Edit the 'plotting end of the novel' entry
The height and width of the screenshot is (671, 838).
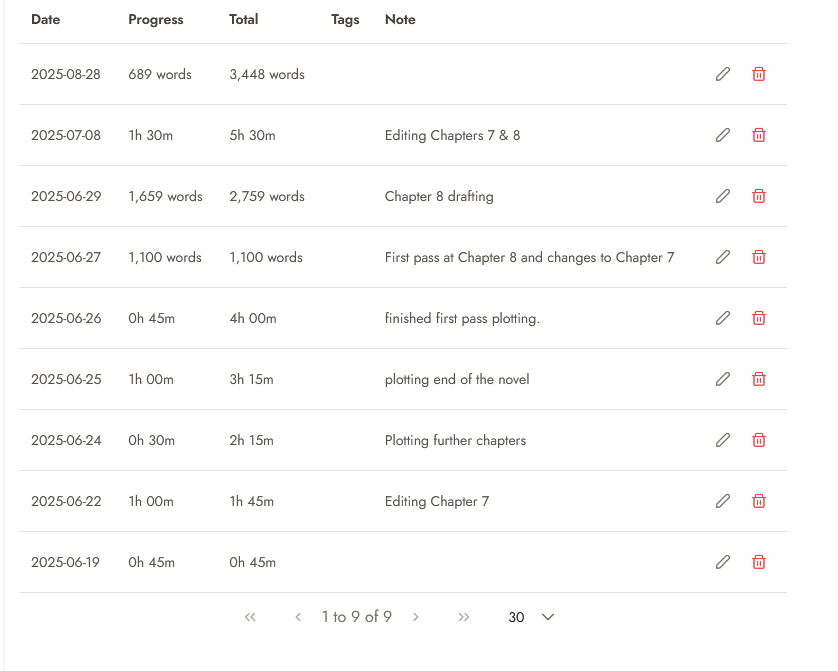[x=723, y=379]
